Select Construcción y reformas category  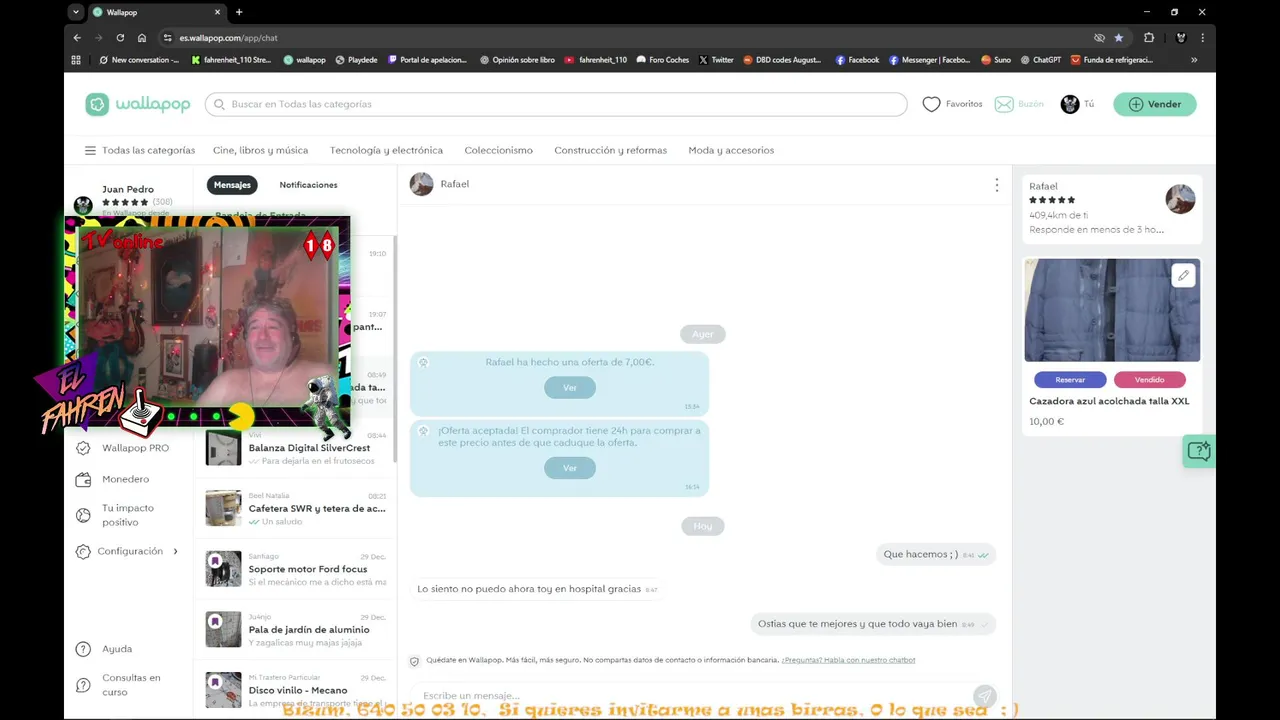point(610,150)
